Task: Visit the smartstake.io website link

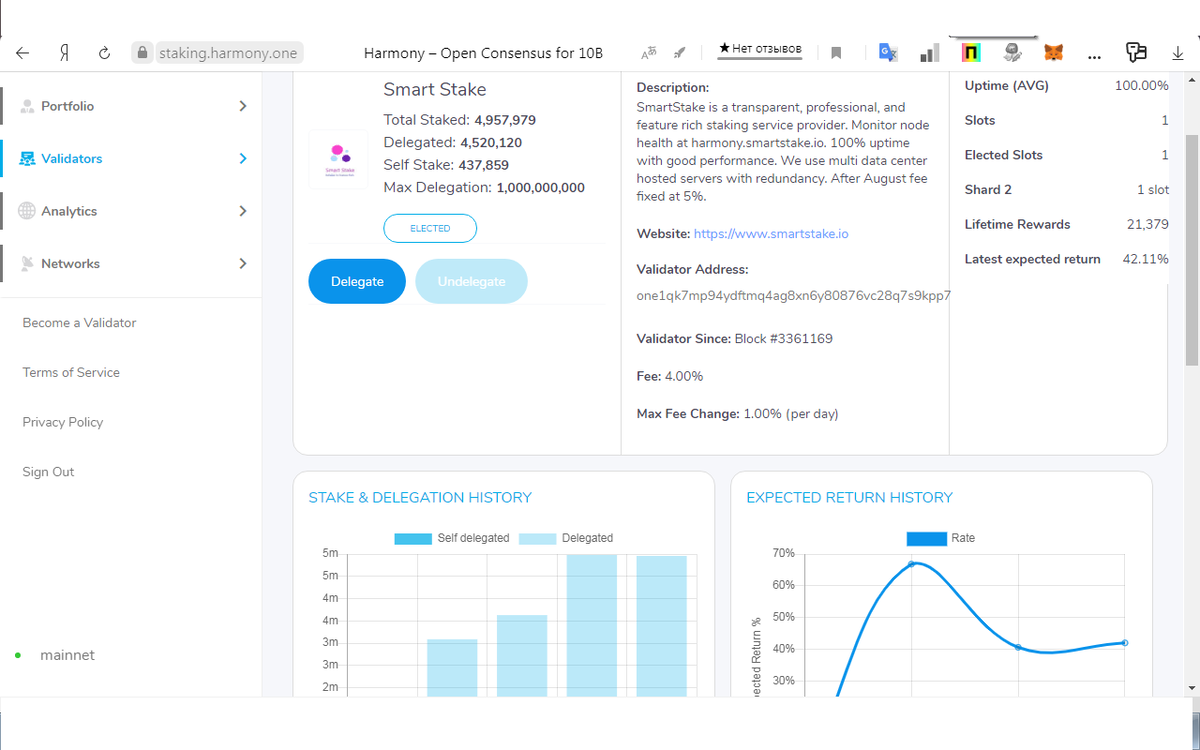Action: 771,234
